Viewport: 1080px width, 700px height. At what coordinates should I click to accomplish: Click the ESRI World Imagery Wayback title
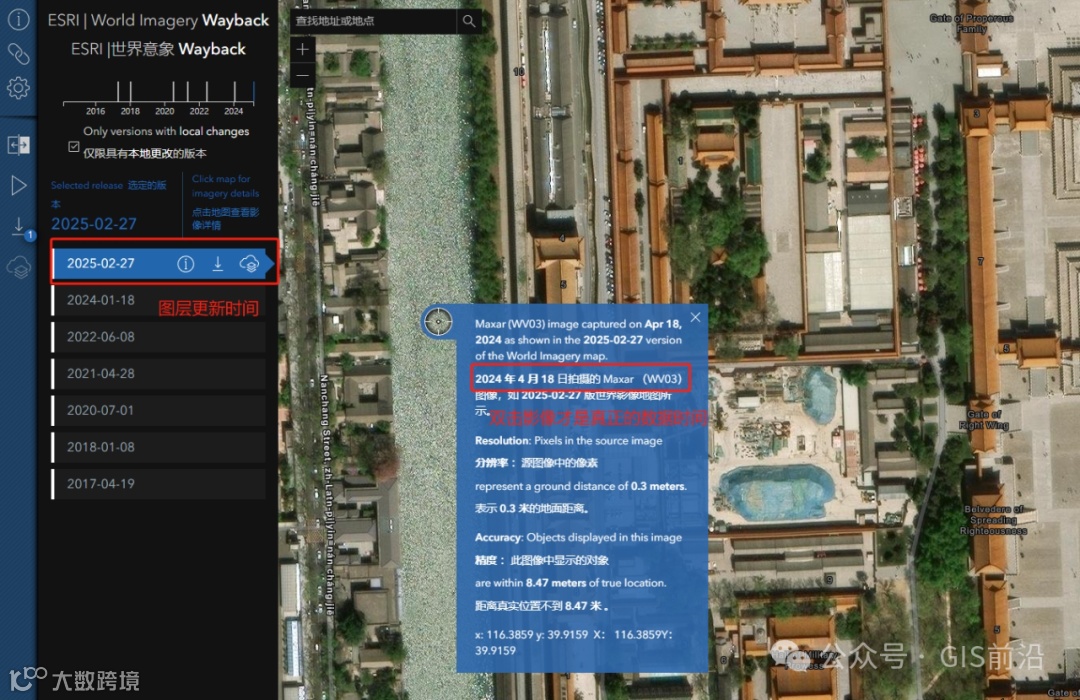pyautogui.click(x=158, y=20)
